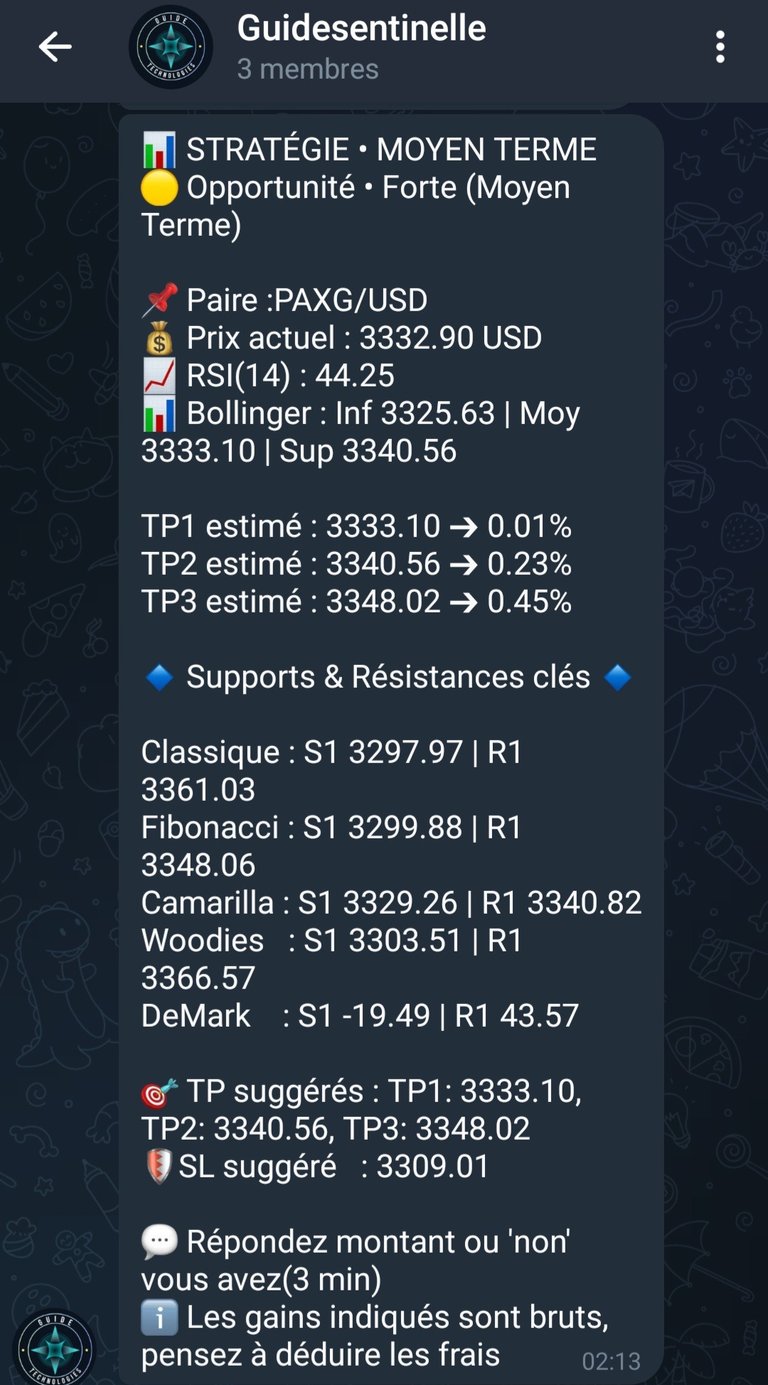768x1385 pixels.
Task: Go back using the back arrow
Action: 55,47
